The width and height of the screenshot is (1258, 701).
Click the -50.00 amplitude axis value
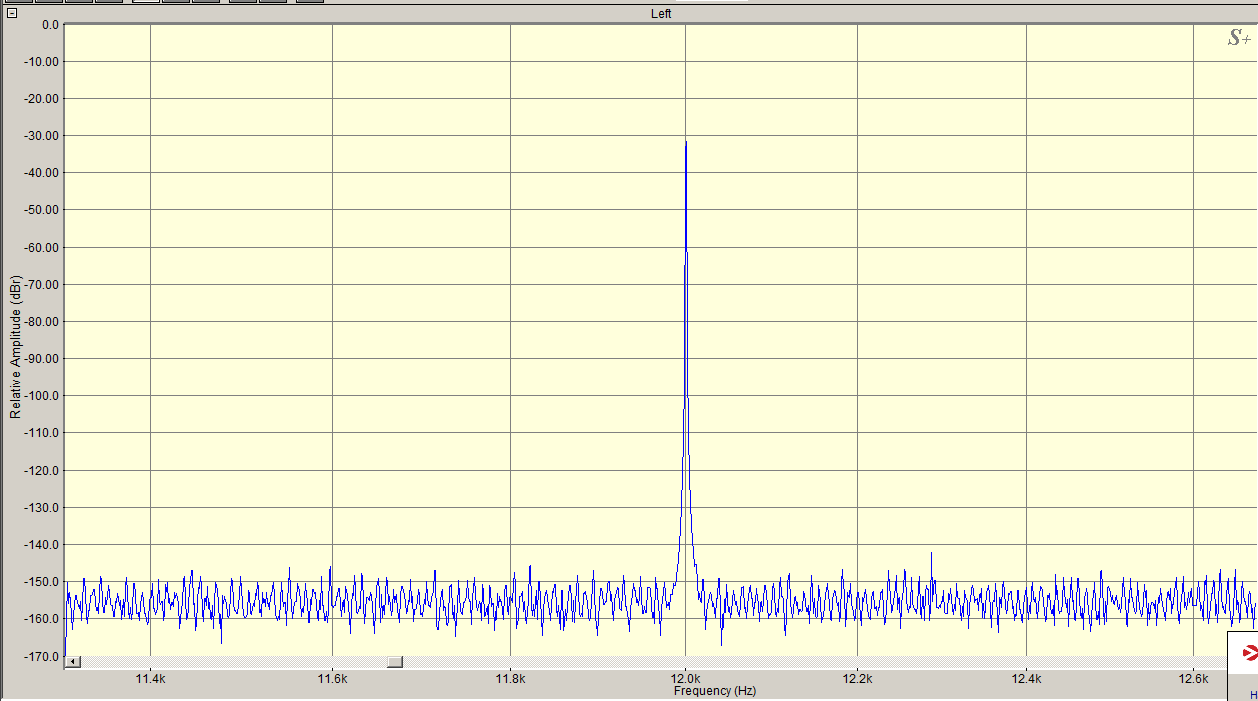[43, 210]
